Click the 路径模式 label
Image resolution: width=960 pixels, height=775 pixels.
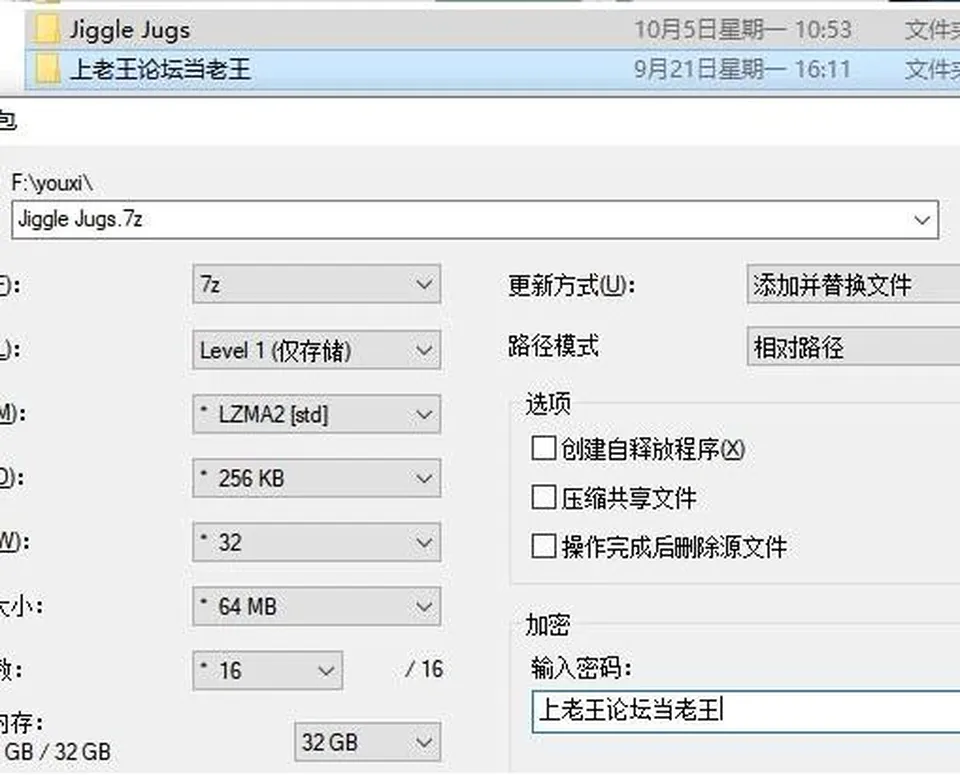(553, 346)
